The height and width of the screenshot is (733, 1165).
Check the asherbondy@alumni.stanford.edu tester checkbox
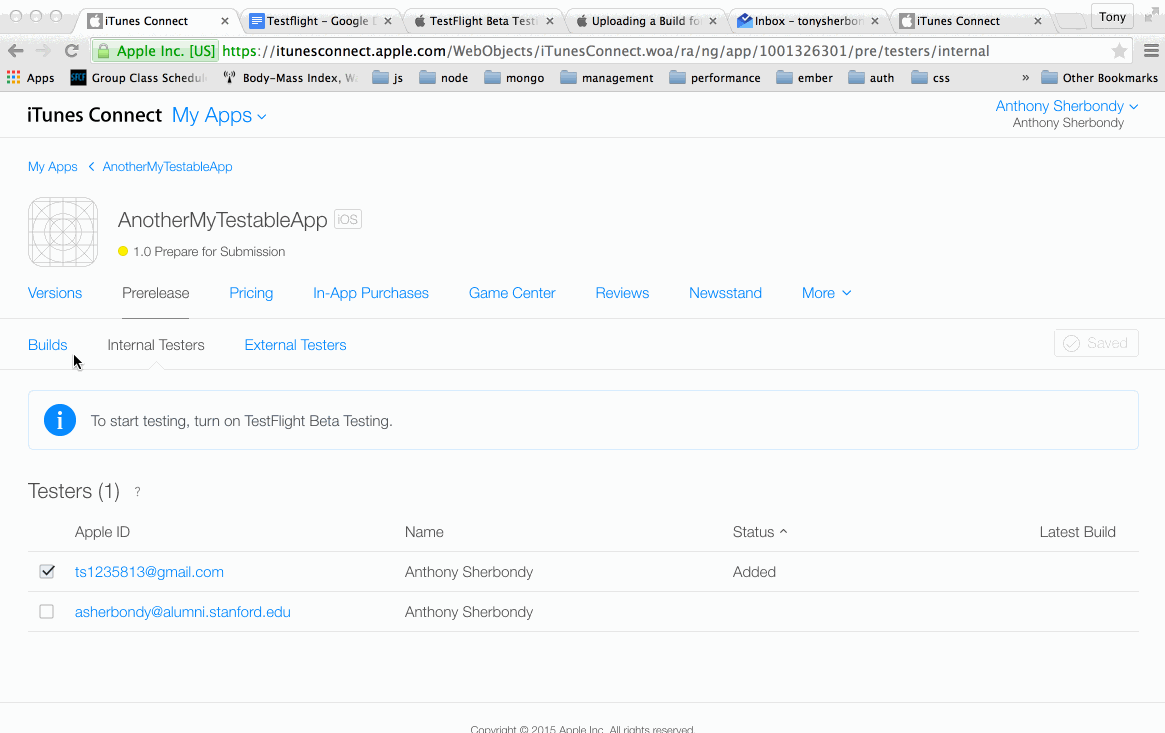47,611
